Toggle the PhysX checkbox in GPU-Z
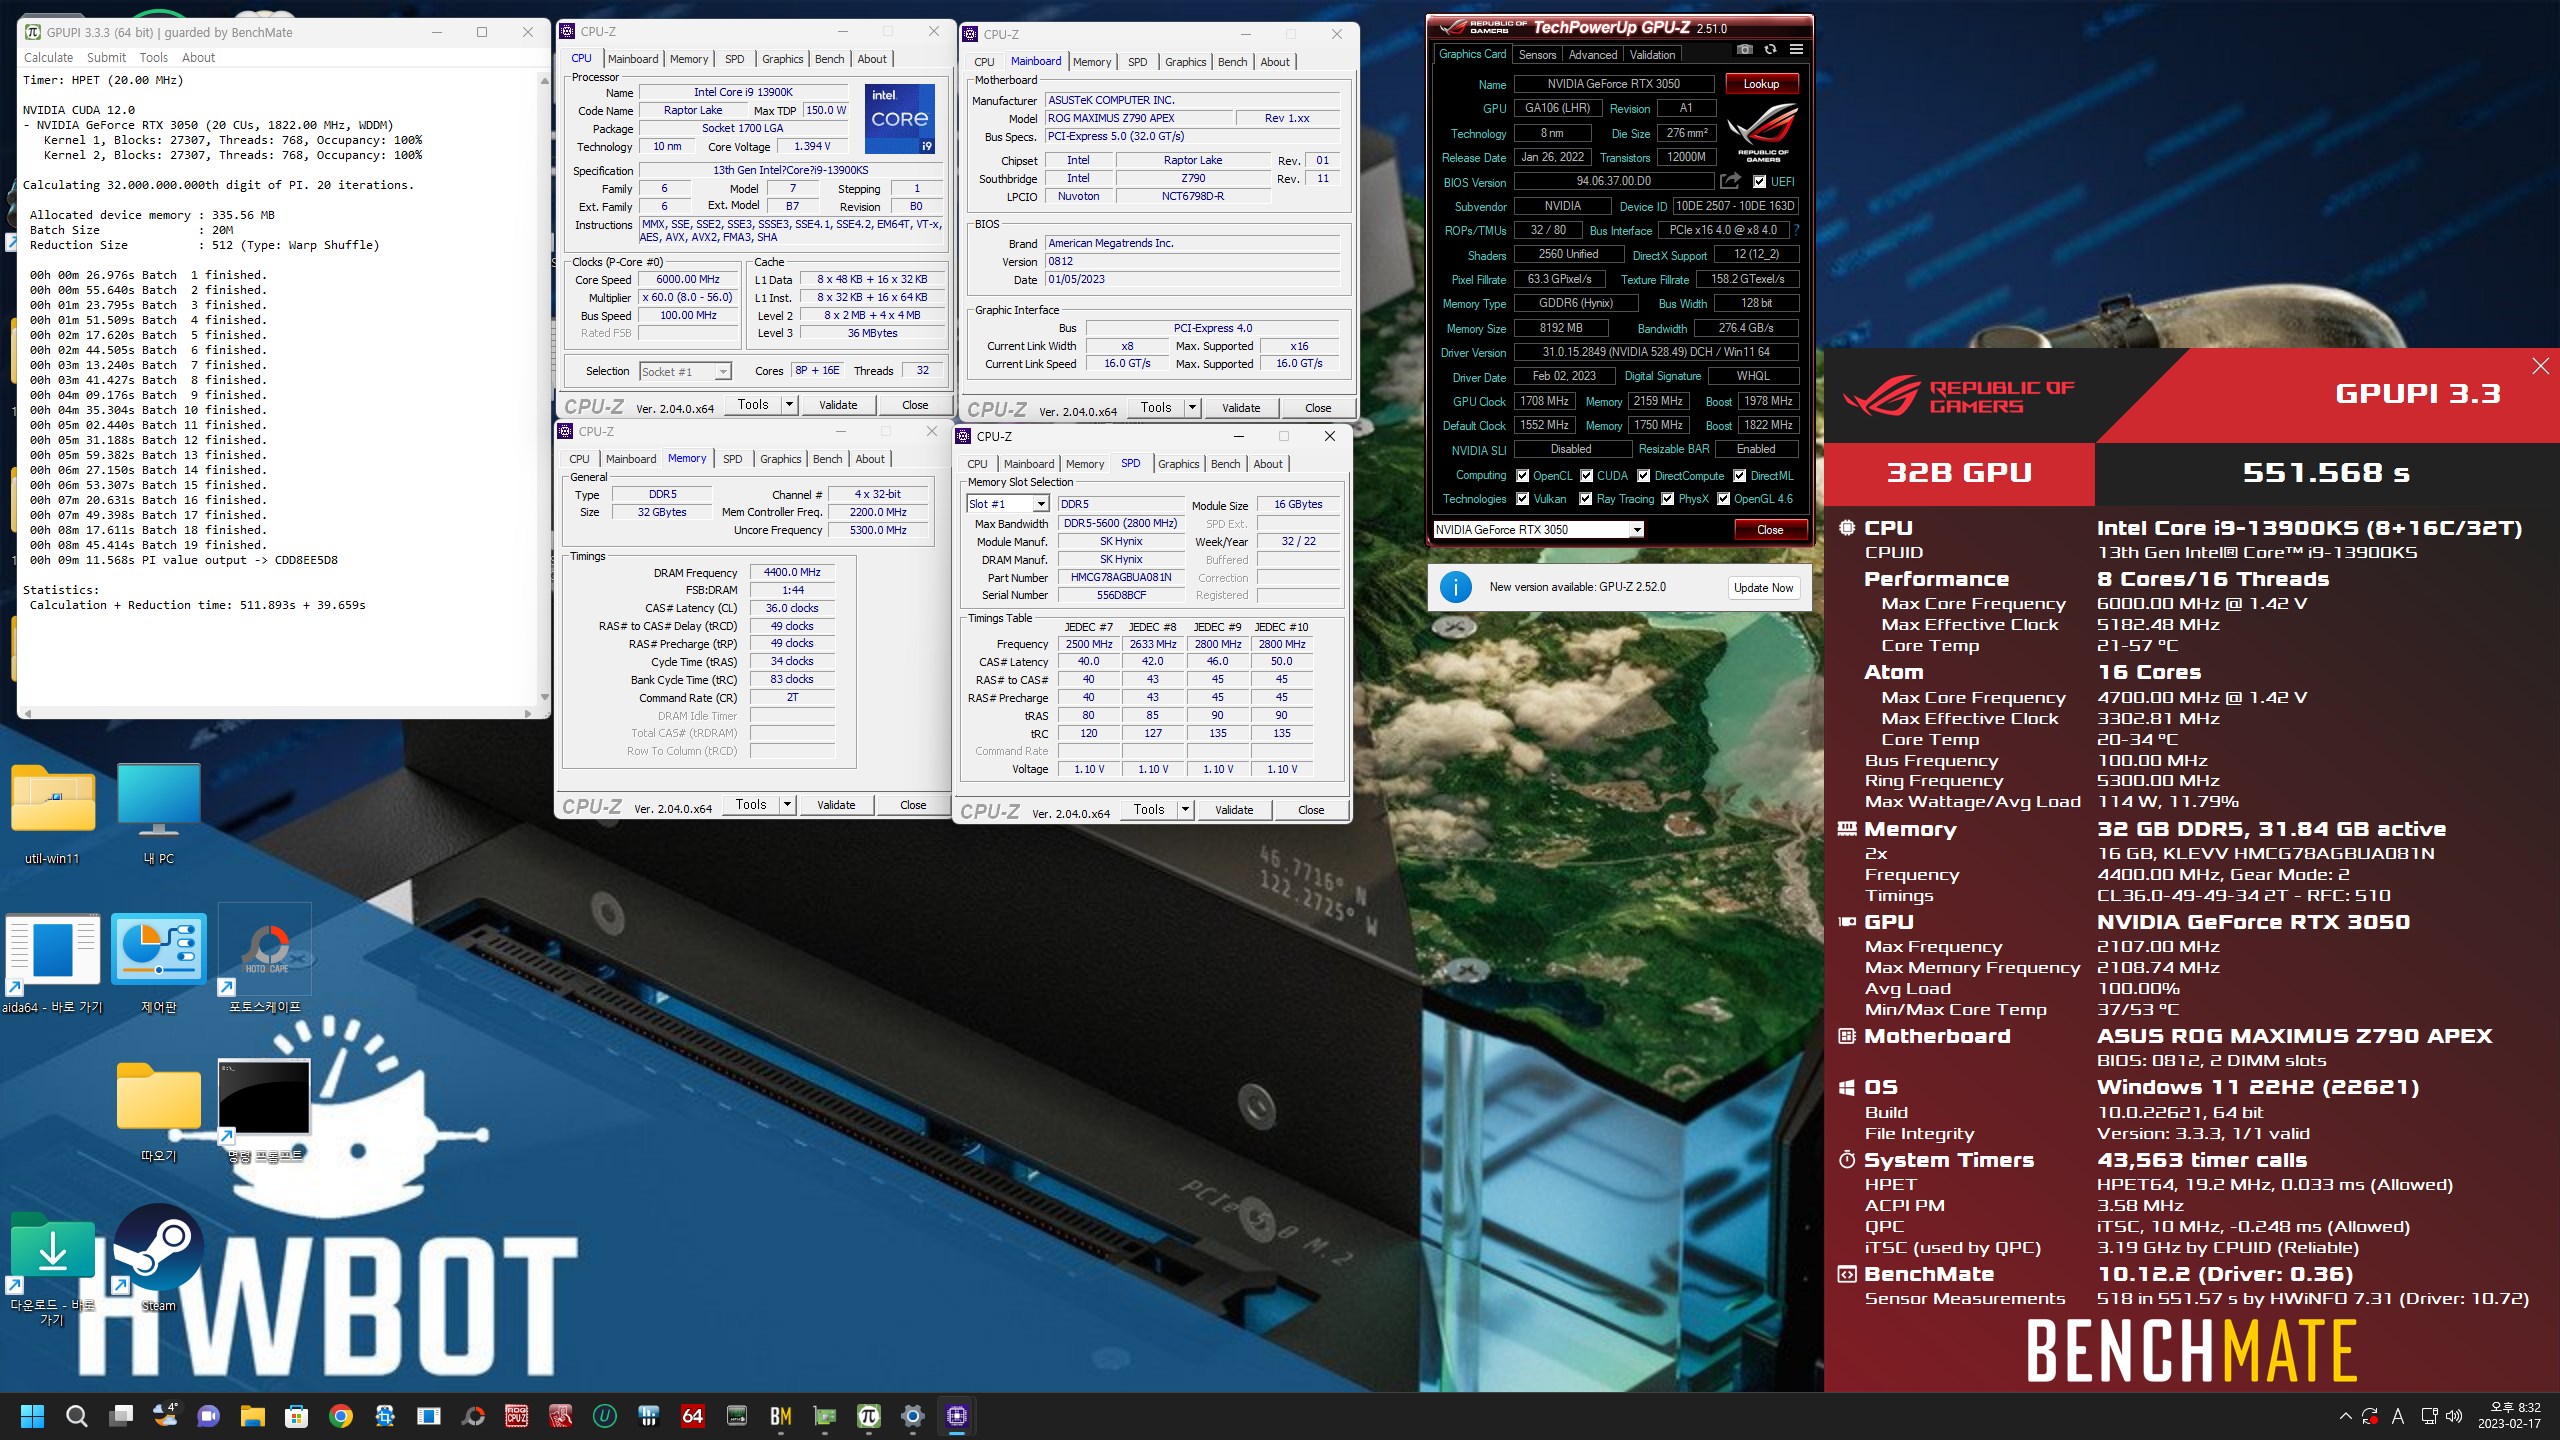This screenshot has width=2560, height=1440. (1667, 499)
